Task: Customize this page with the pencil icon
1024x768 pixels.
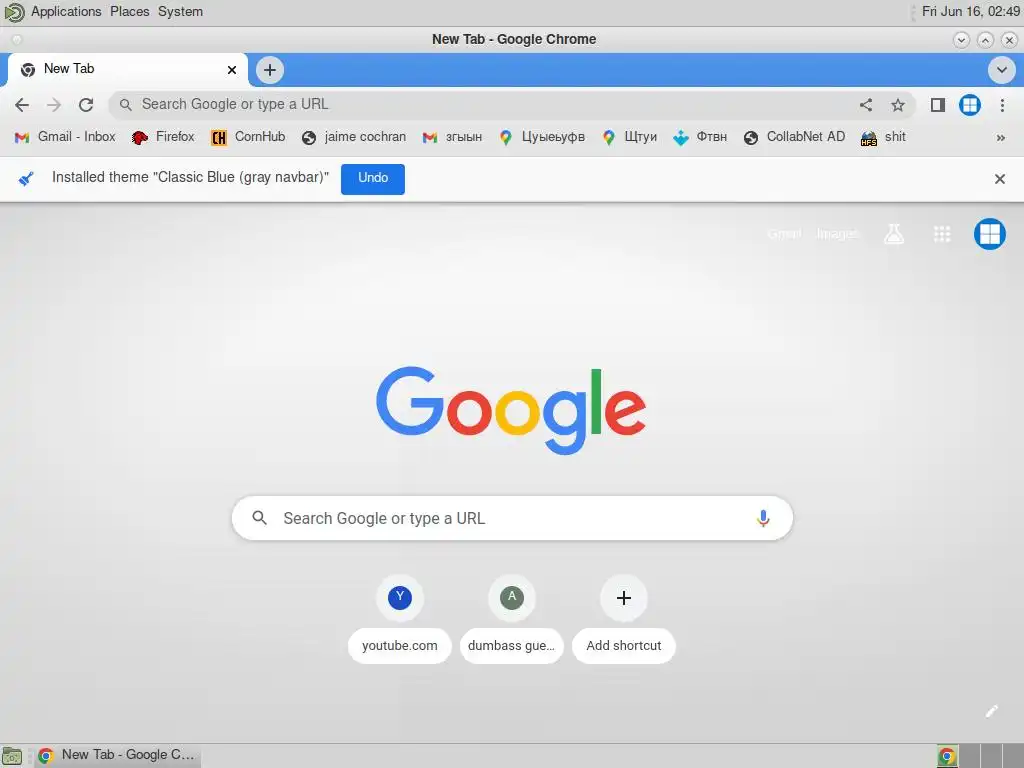Action: pyautogui.click(x=991, y=711)
